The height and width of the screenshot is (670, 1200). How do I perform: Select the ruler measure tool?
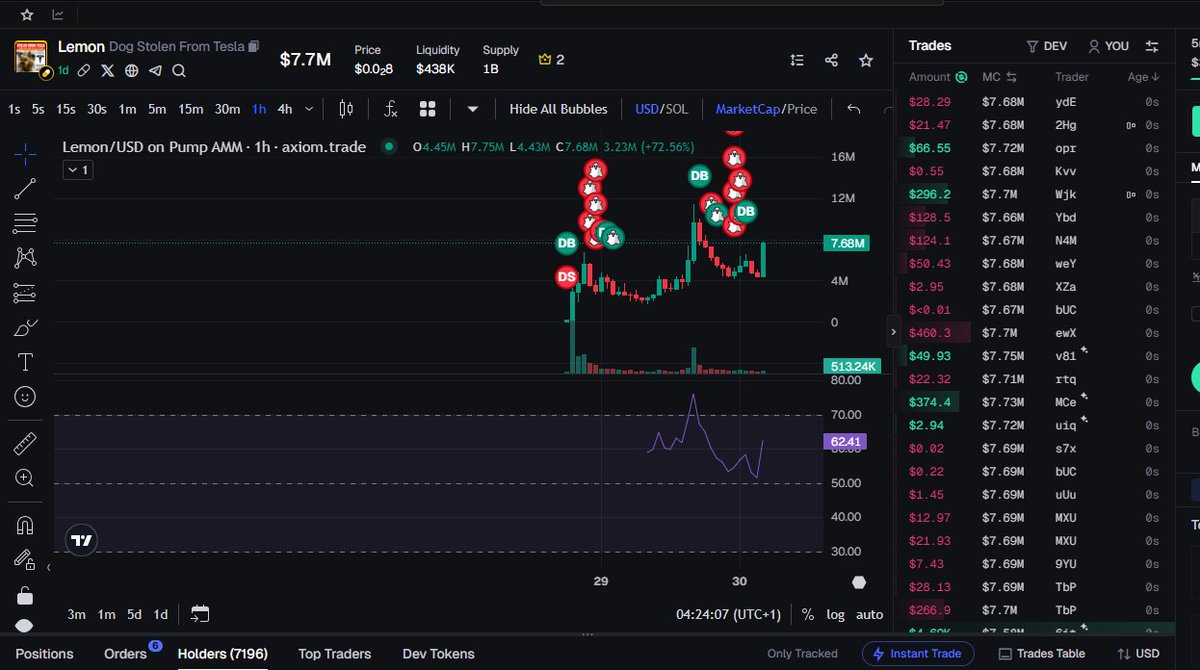click(26, 442)
